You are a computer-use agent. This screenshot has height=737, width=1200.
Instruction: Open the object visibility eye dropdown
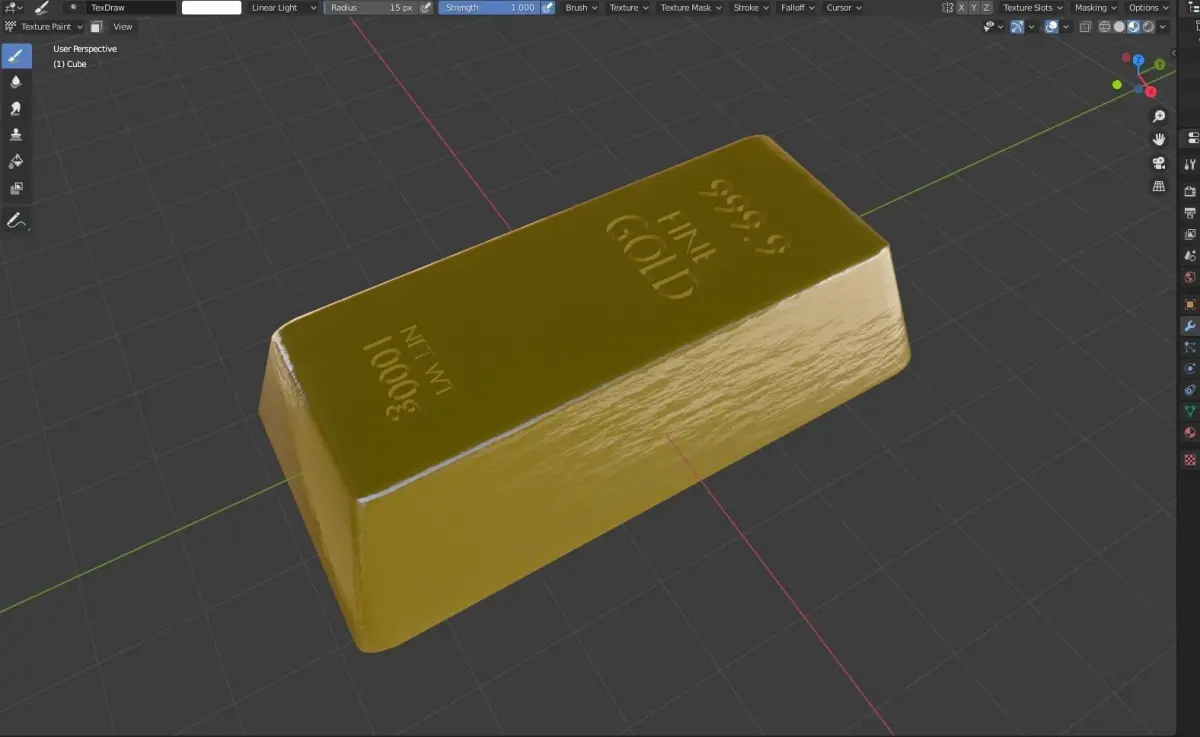point(993,27)
